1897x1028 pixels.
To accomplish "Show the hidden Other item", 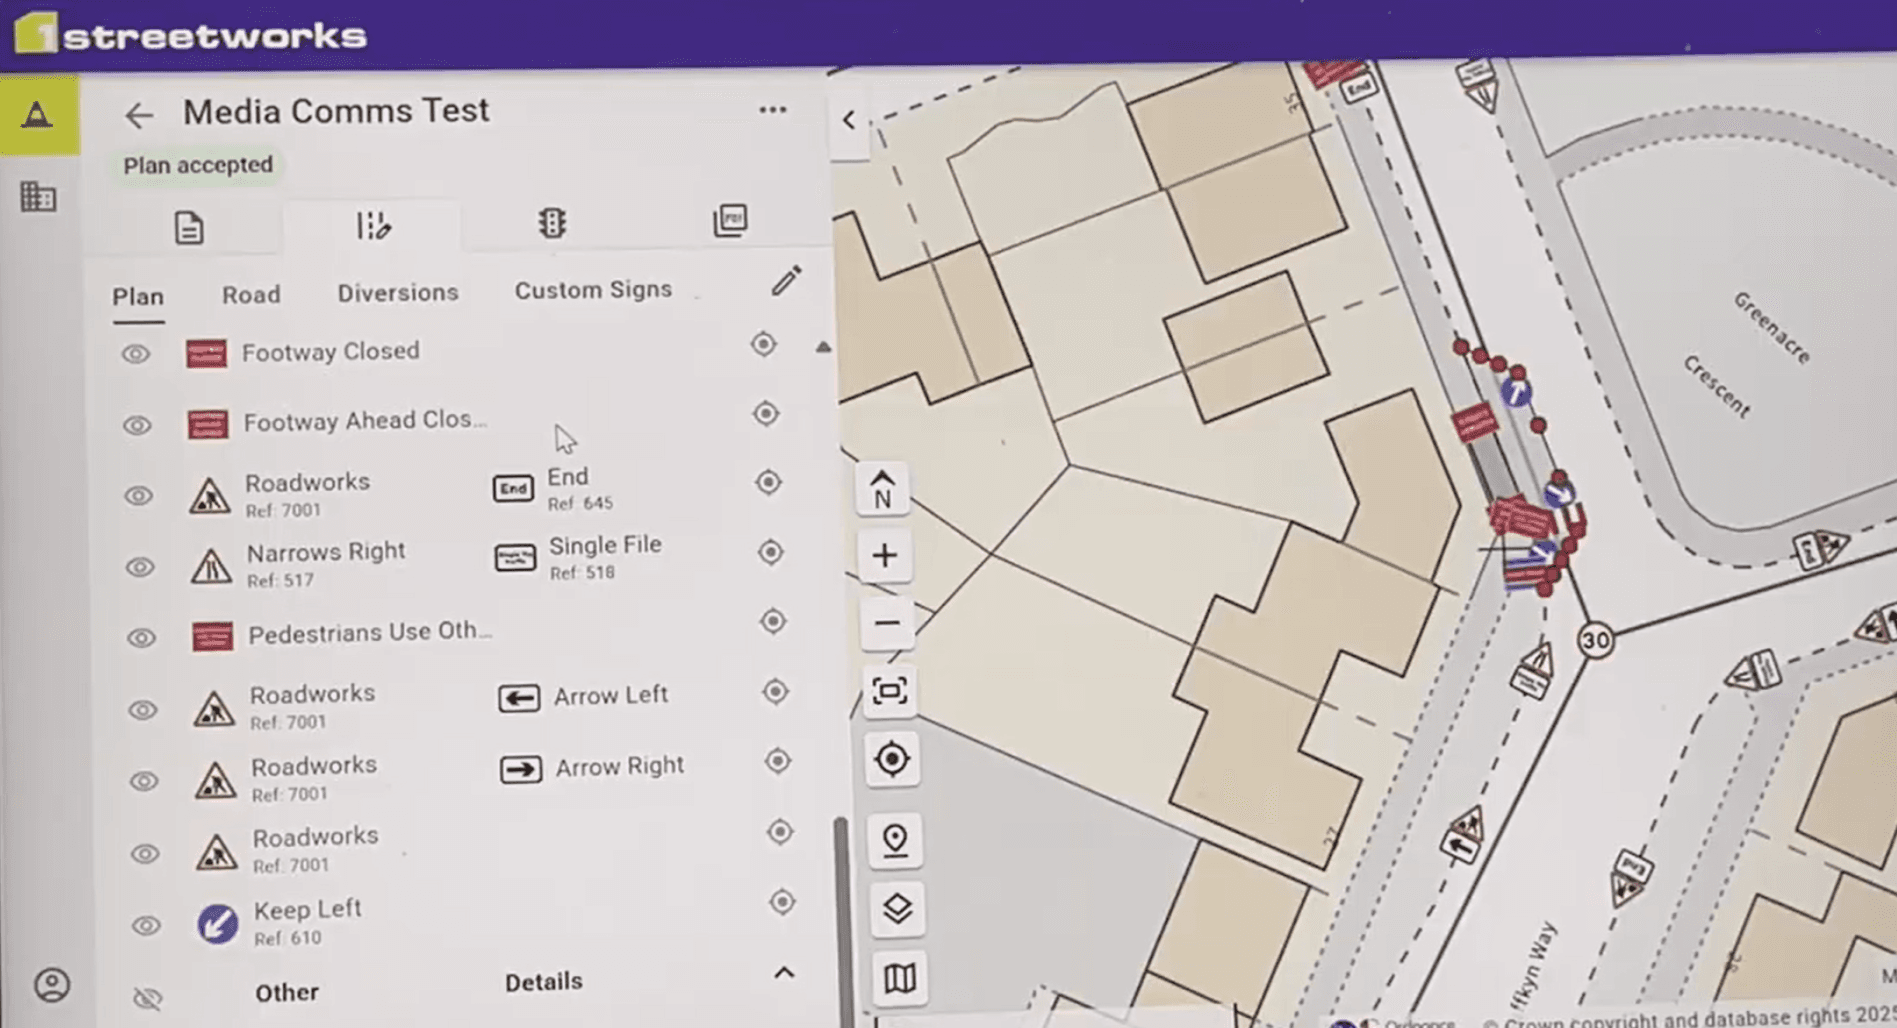I will pos(148,997).
